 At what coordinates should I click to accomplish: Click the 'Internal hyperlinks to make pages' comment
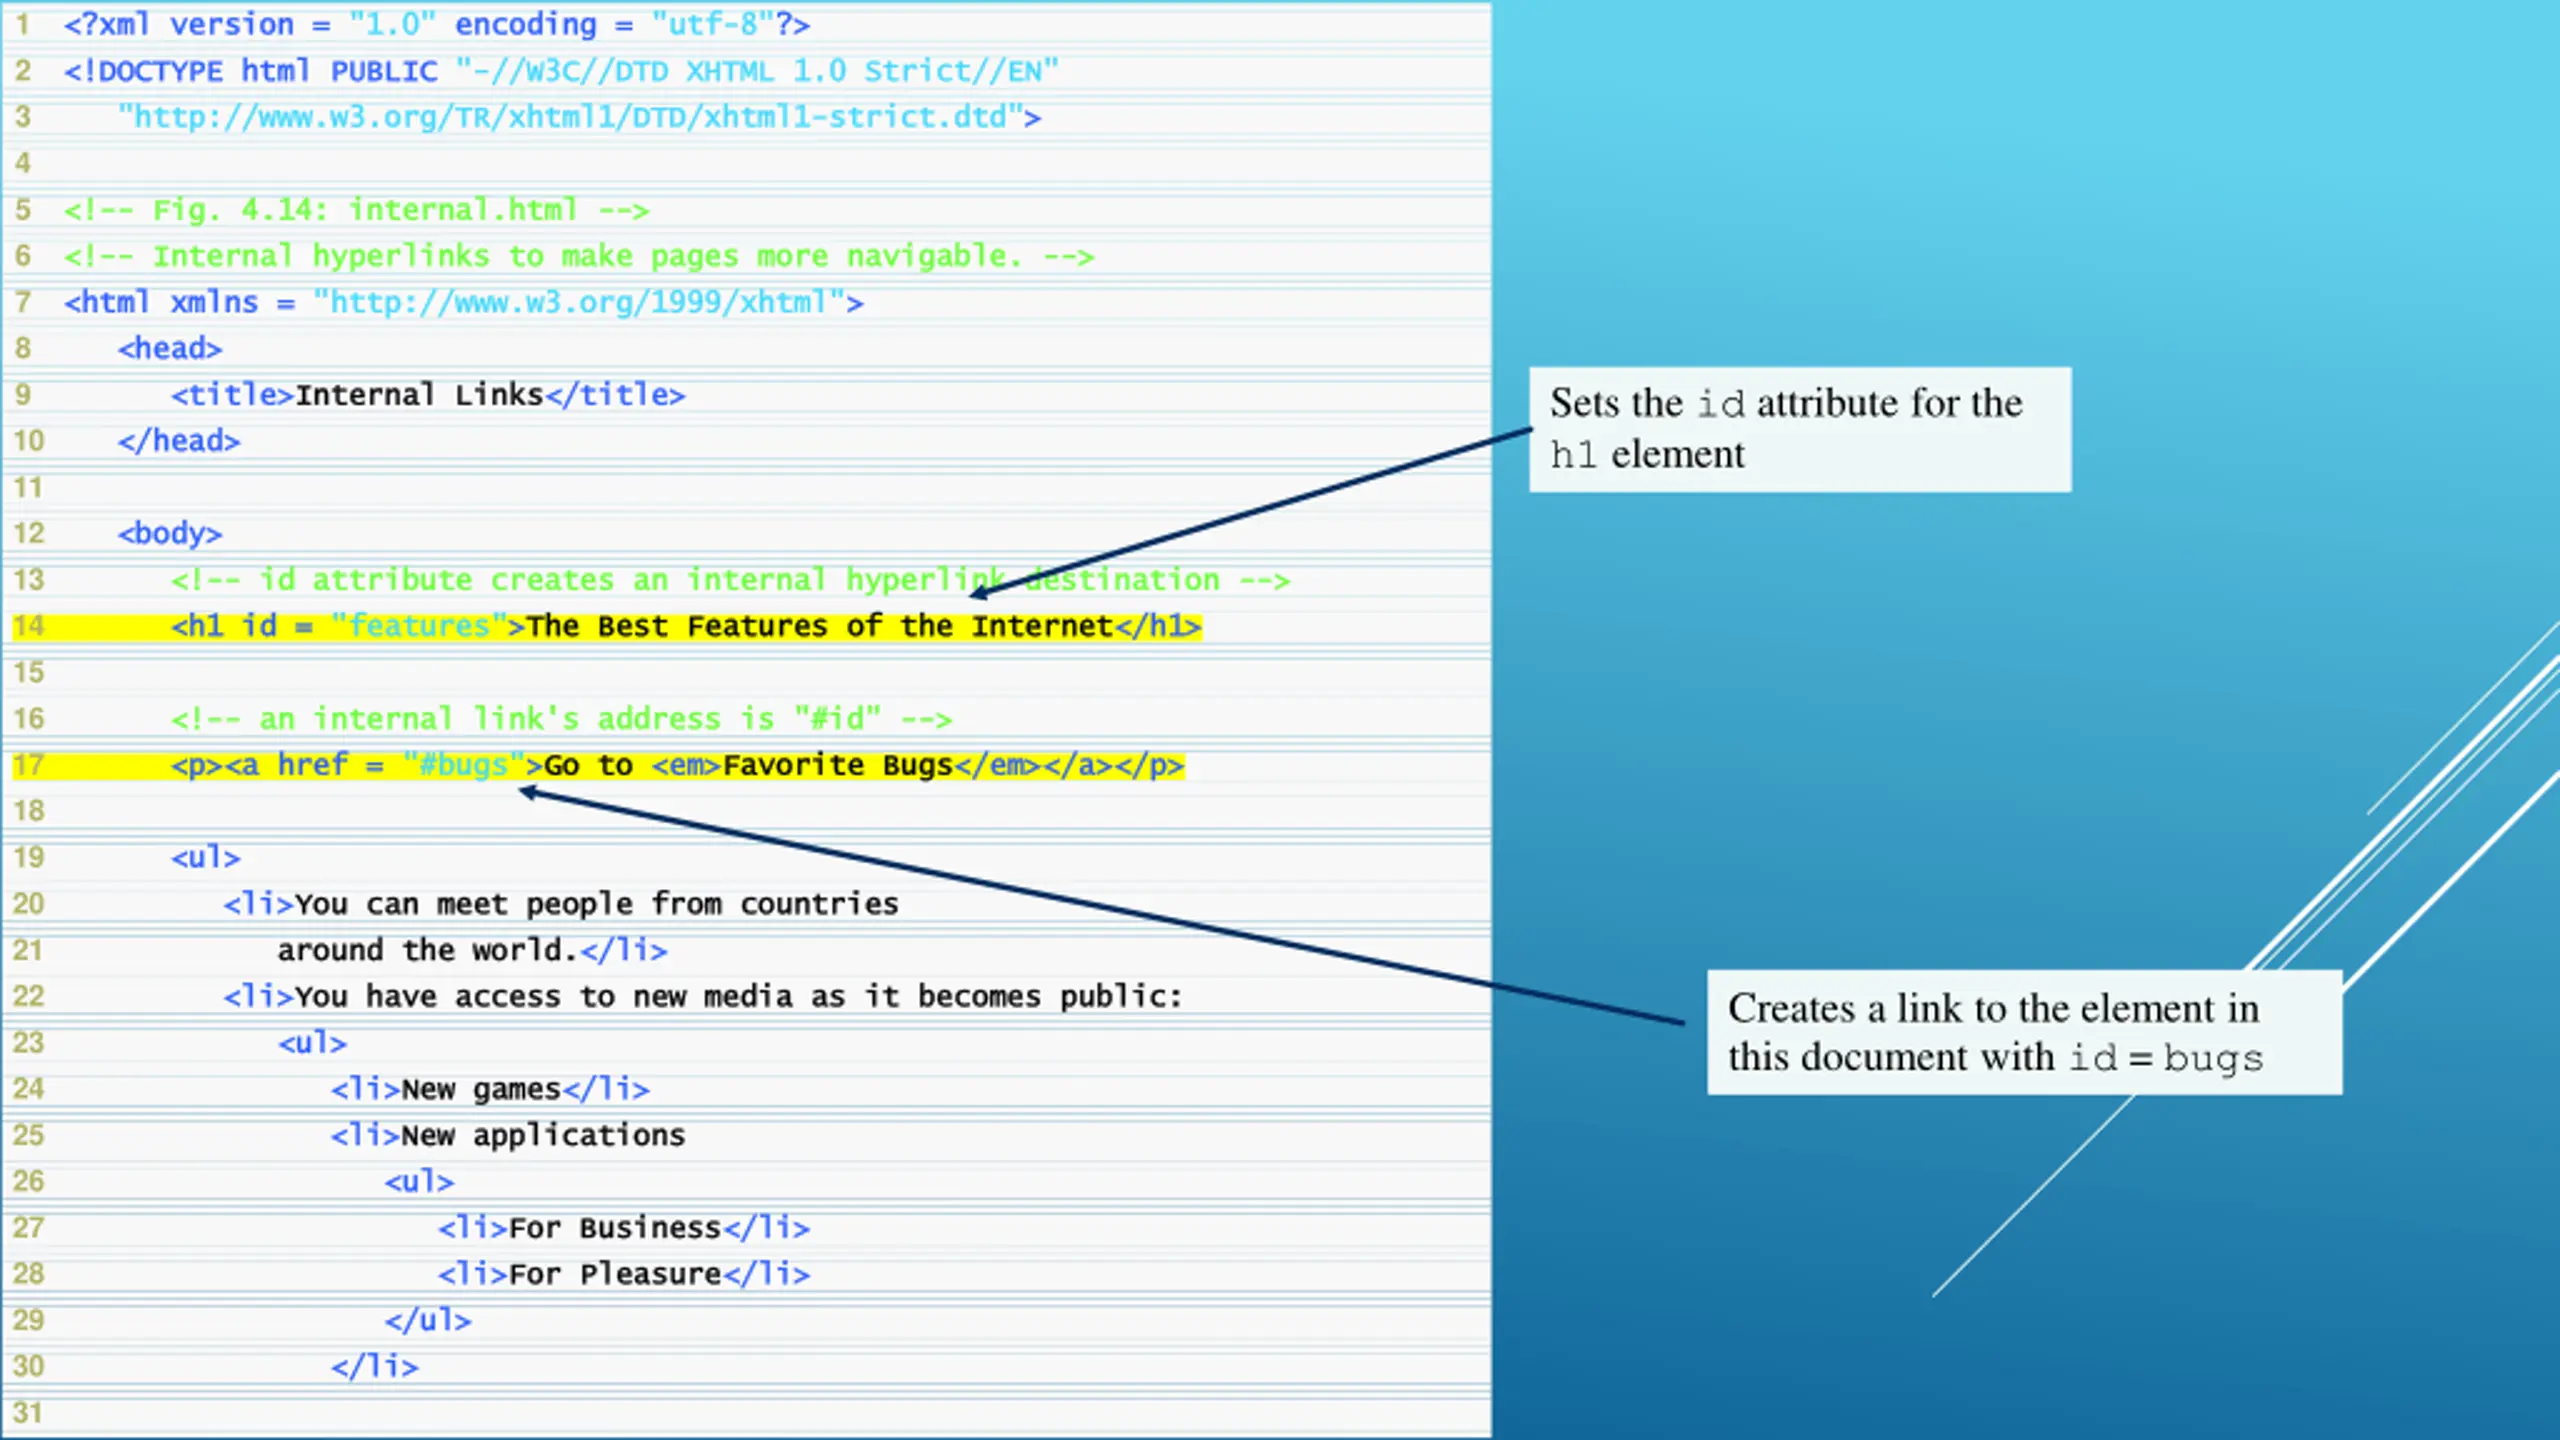(x=579, y=256)
